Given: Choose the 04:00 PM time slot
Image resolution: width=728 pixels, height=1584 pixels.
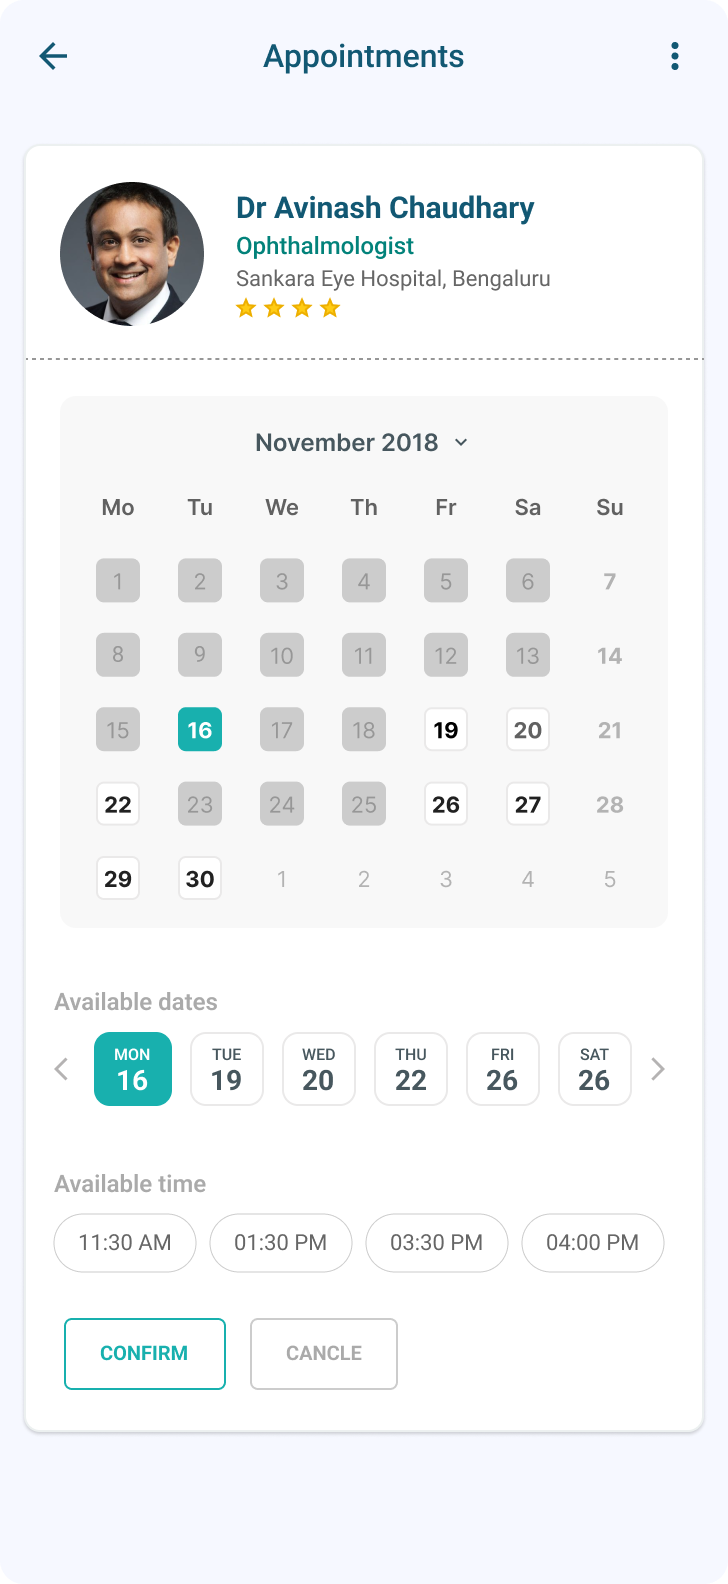Looking at the screenshot, I should [593, 1243].
